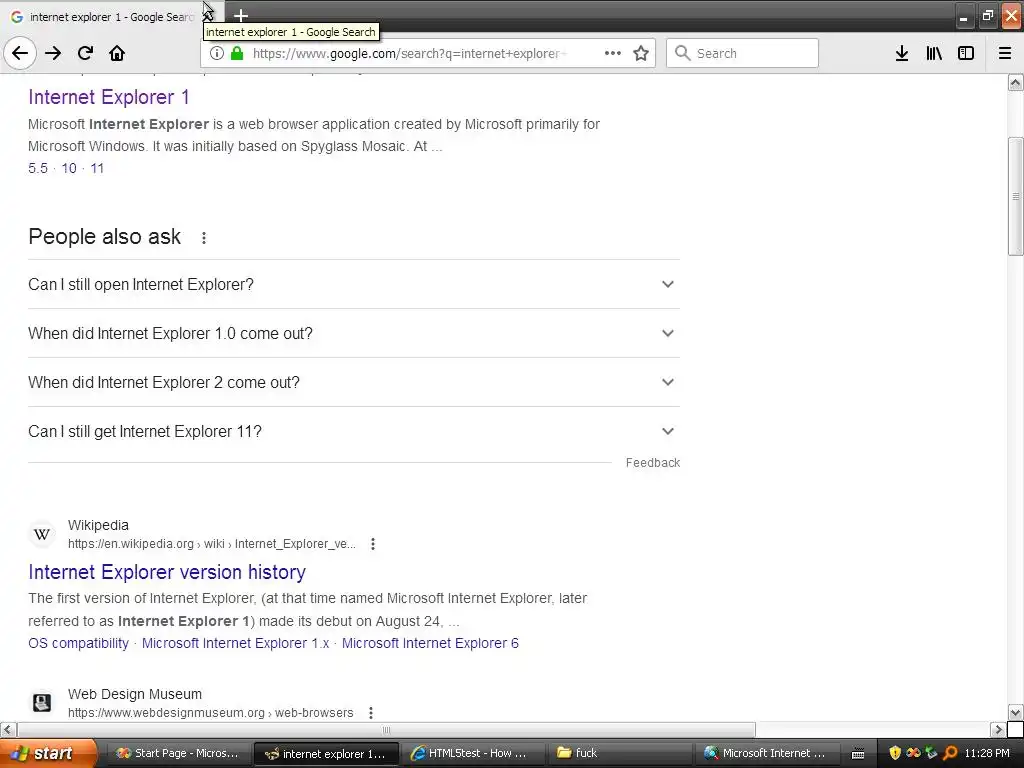1024x768 pixels.
Task: Open Microsoft Internet Explorer 1.x sublink
Action: [x=235, y=643]
